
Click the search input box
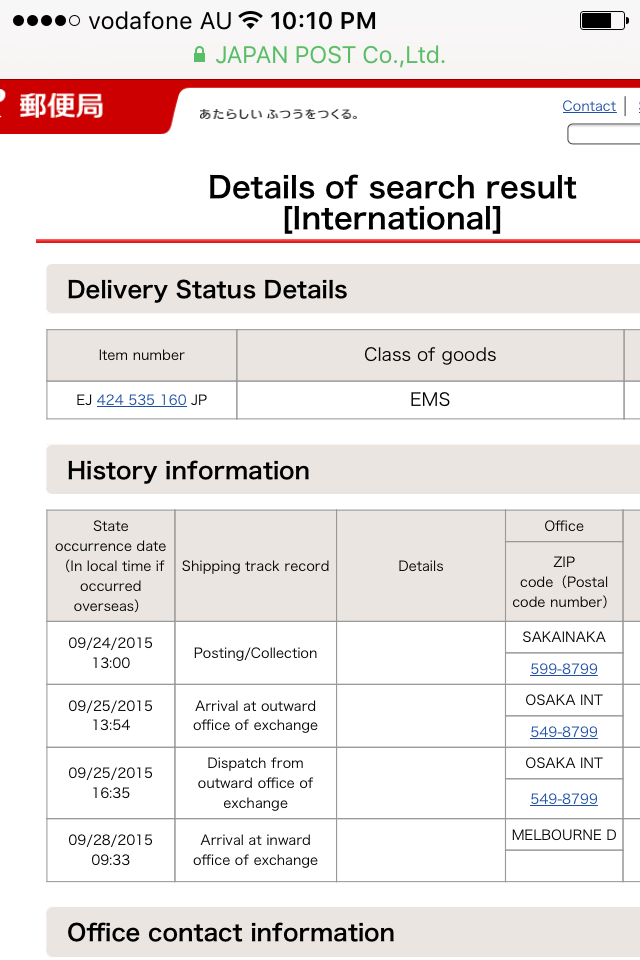click(605, 134)
